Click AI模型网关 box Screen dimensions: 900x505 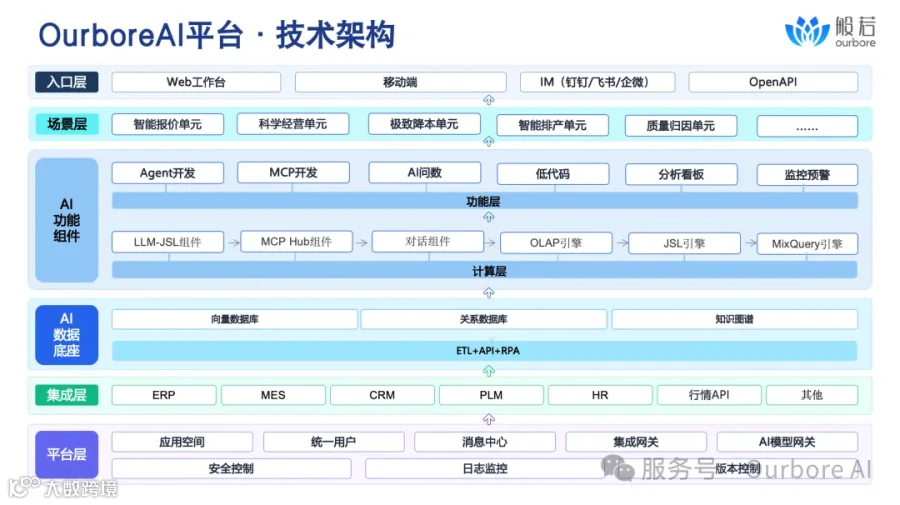click(788, 442)
